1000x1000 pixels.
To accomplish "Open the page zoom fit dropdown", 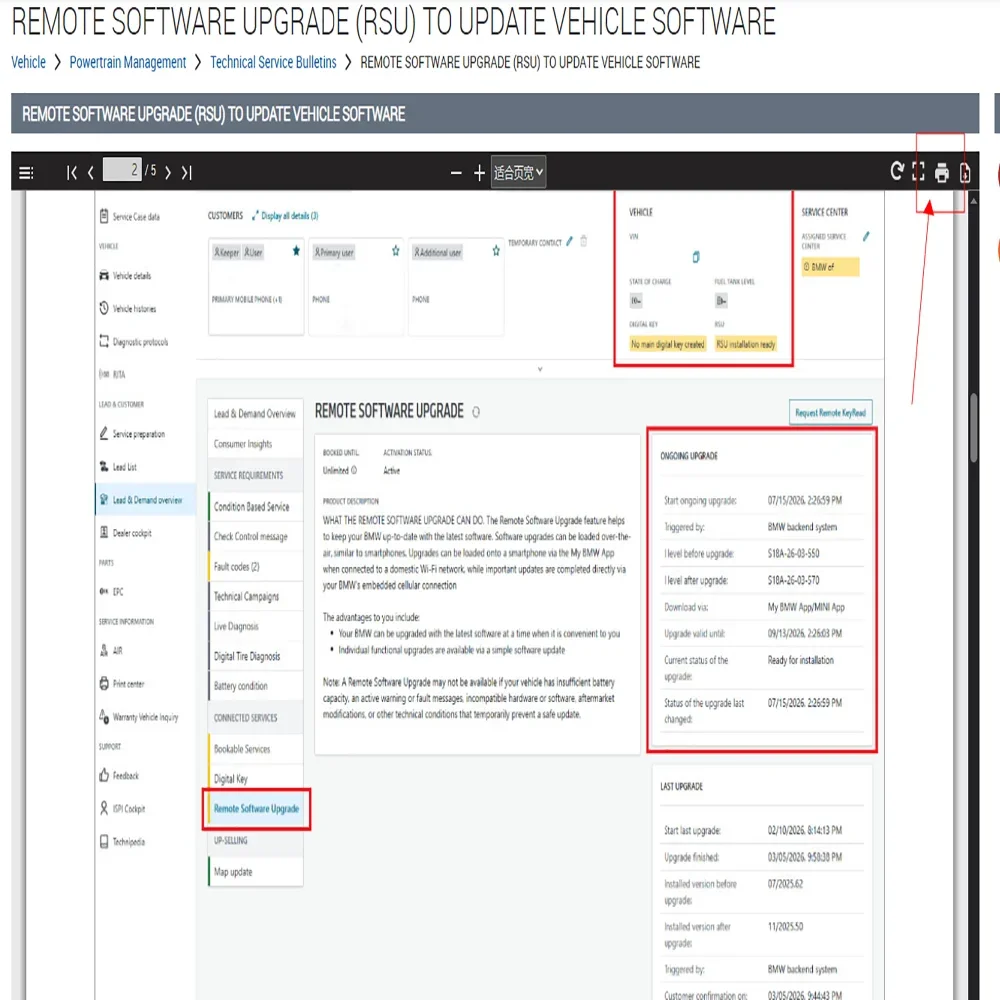I will [x=518, y=172].
